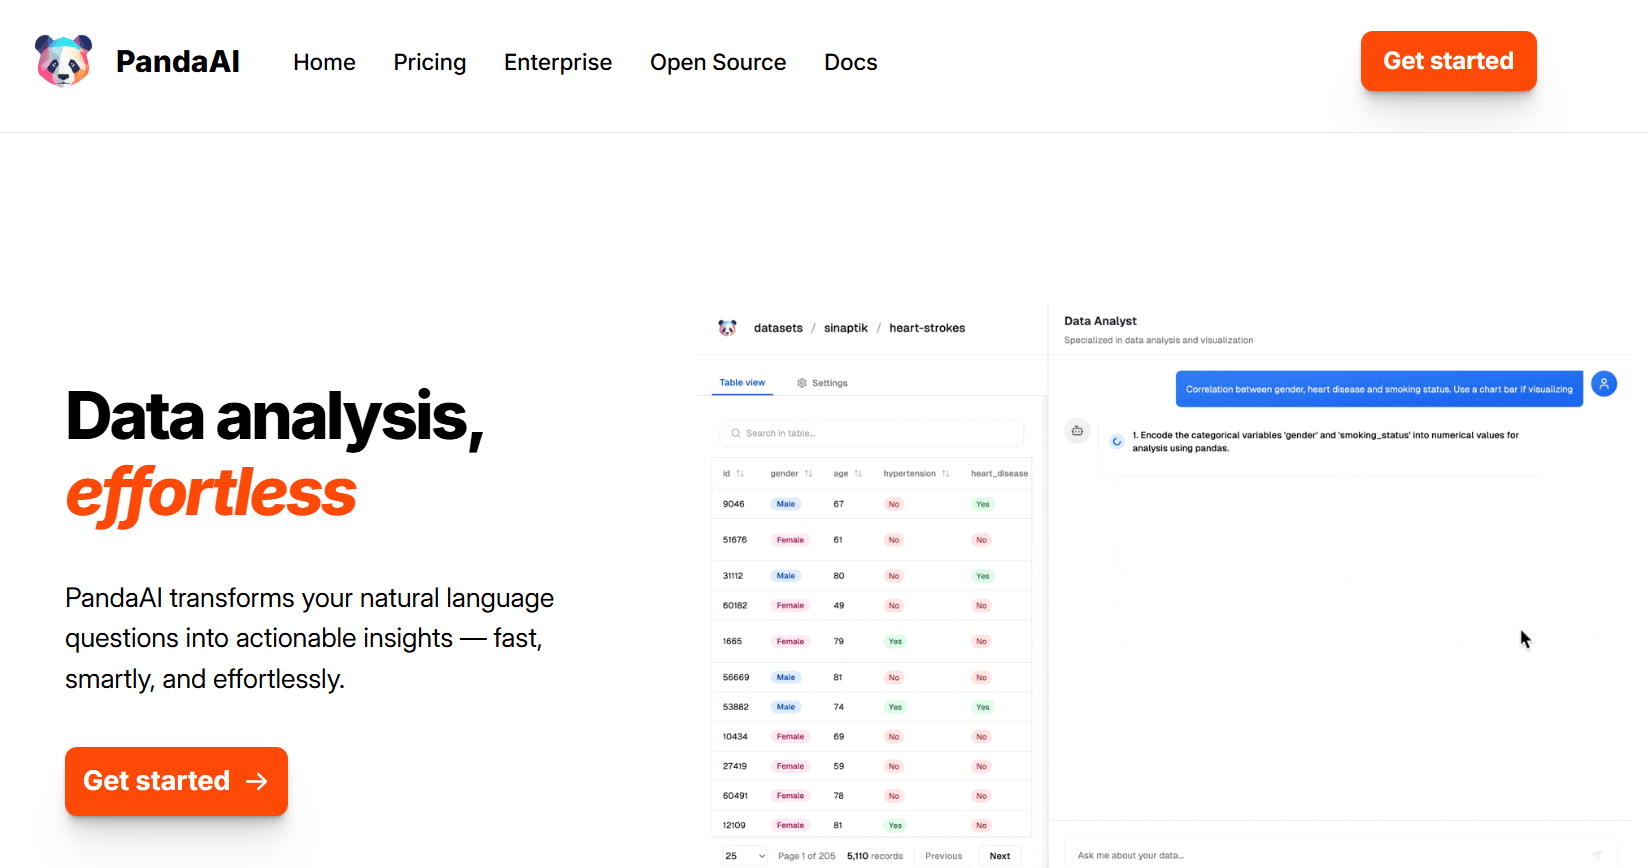Click the loading spinner in step 1
This screenshot has height=868, width=1648.
pyautogui.click(x=1117, y=441)
